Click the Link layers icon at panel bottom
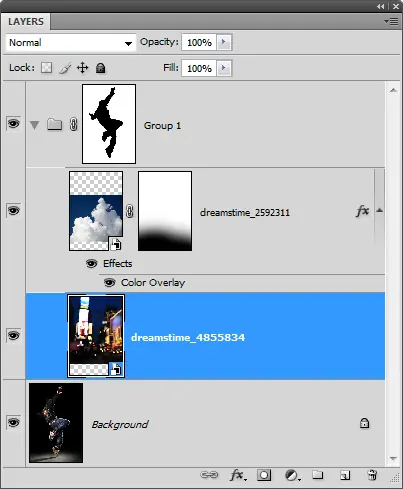 [x=209, y=475]
